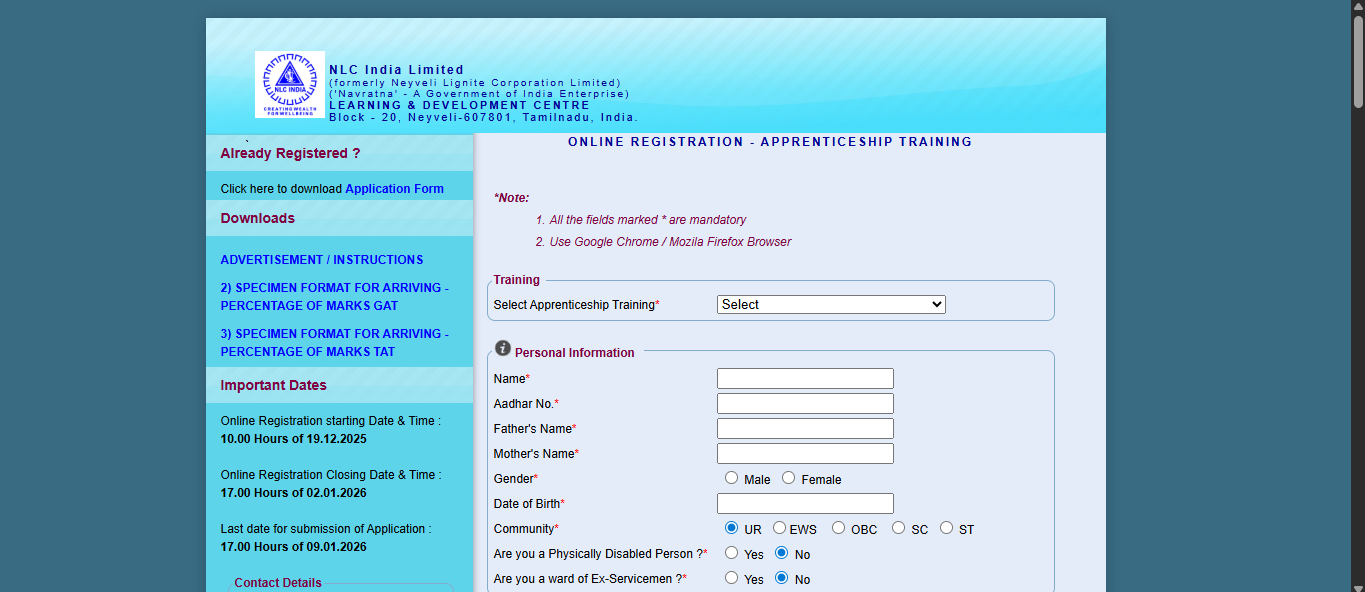The height and width of the screenshot is (592, 1365).
Task: Click the Aadhar No. input field
Action: (805, 403)
